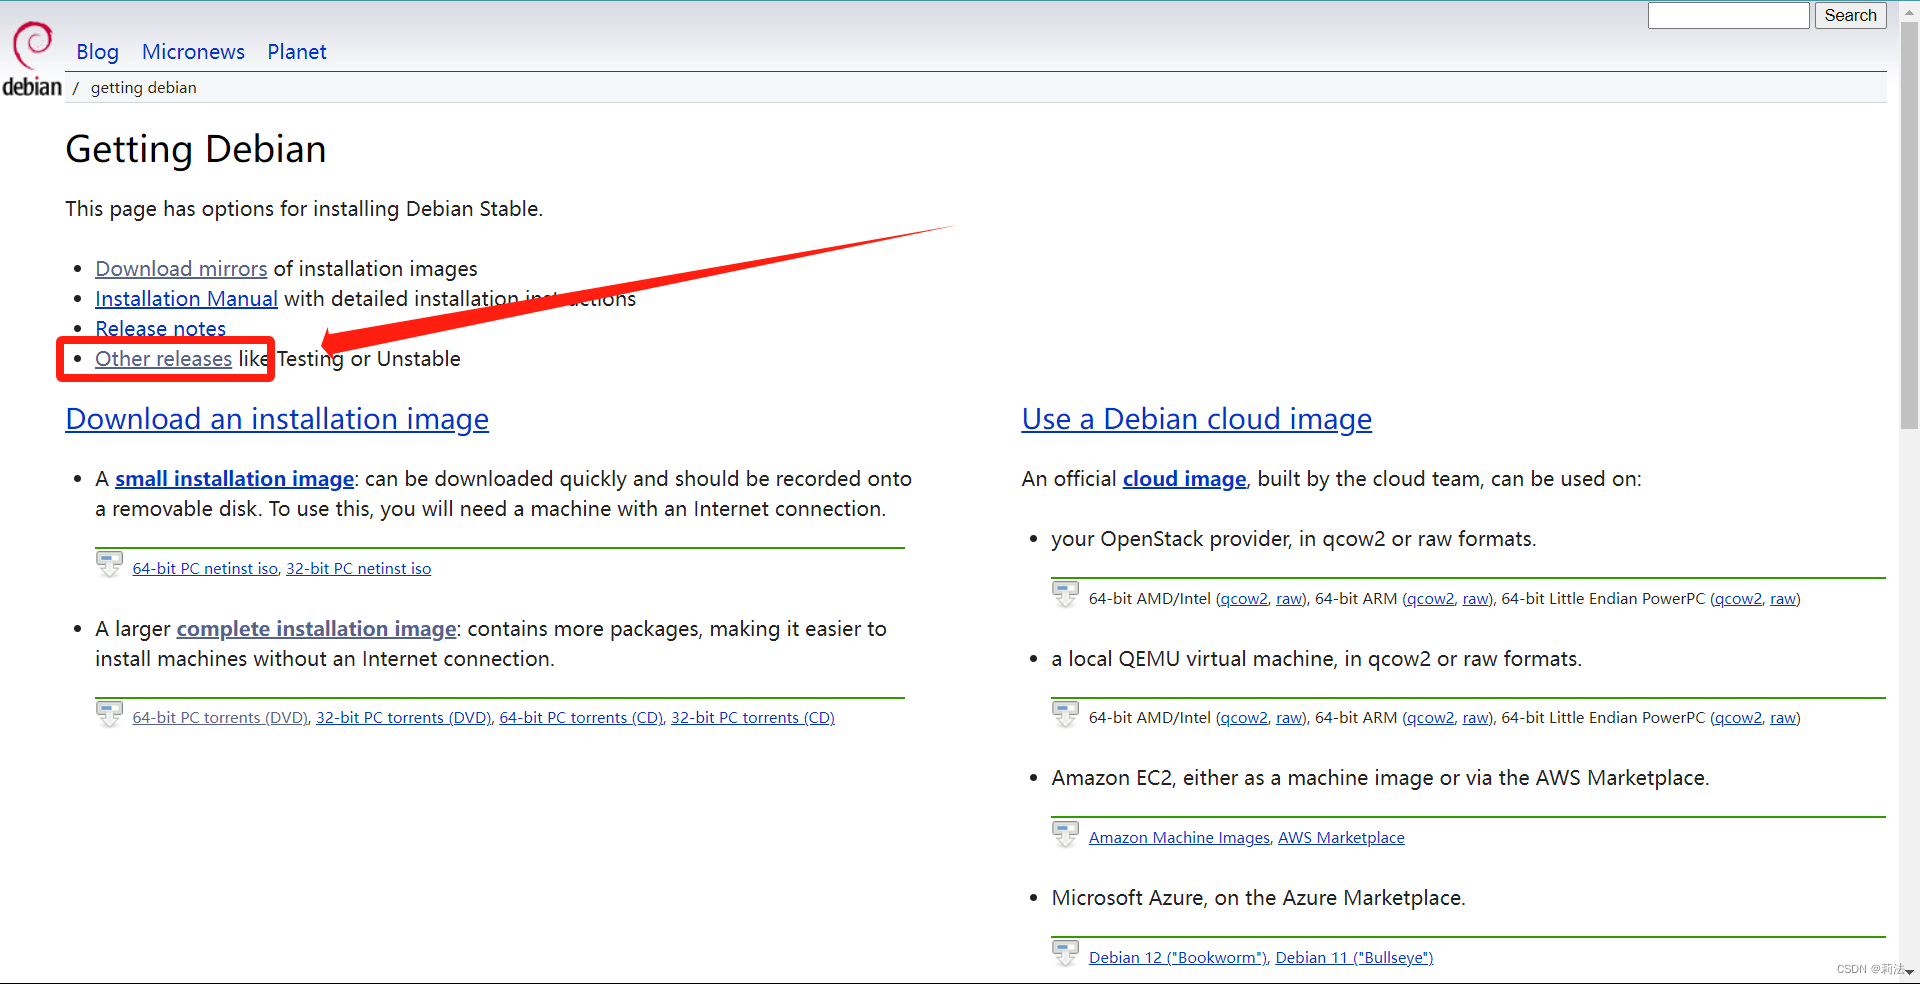
Task: Click the "getting debian" breadcrumb text
Action: [x=144, y=88]
